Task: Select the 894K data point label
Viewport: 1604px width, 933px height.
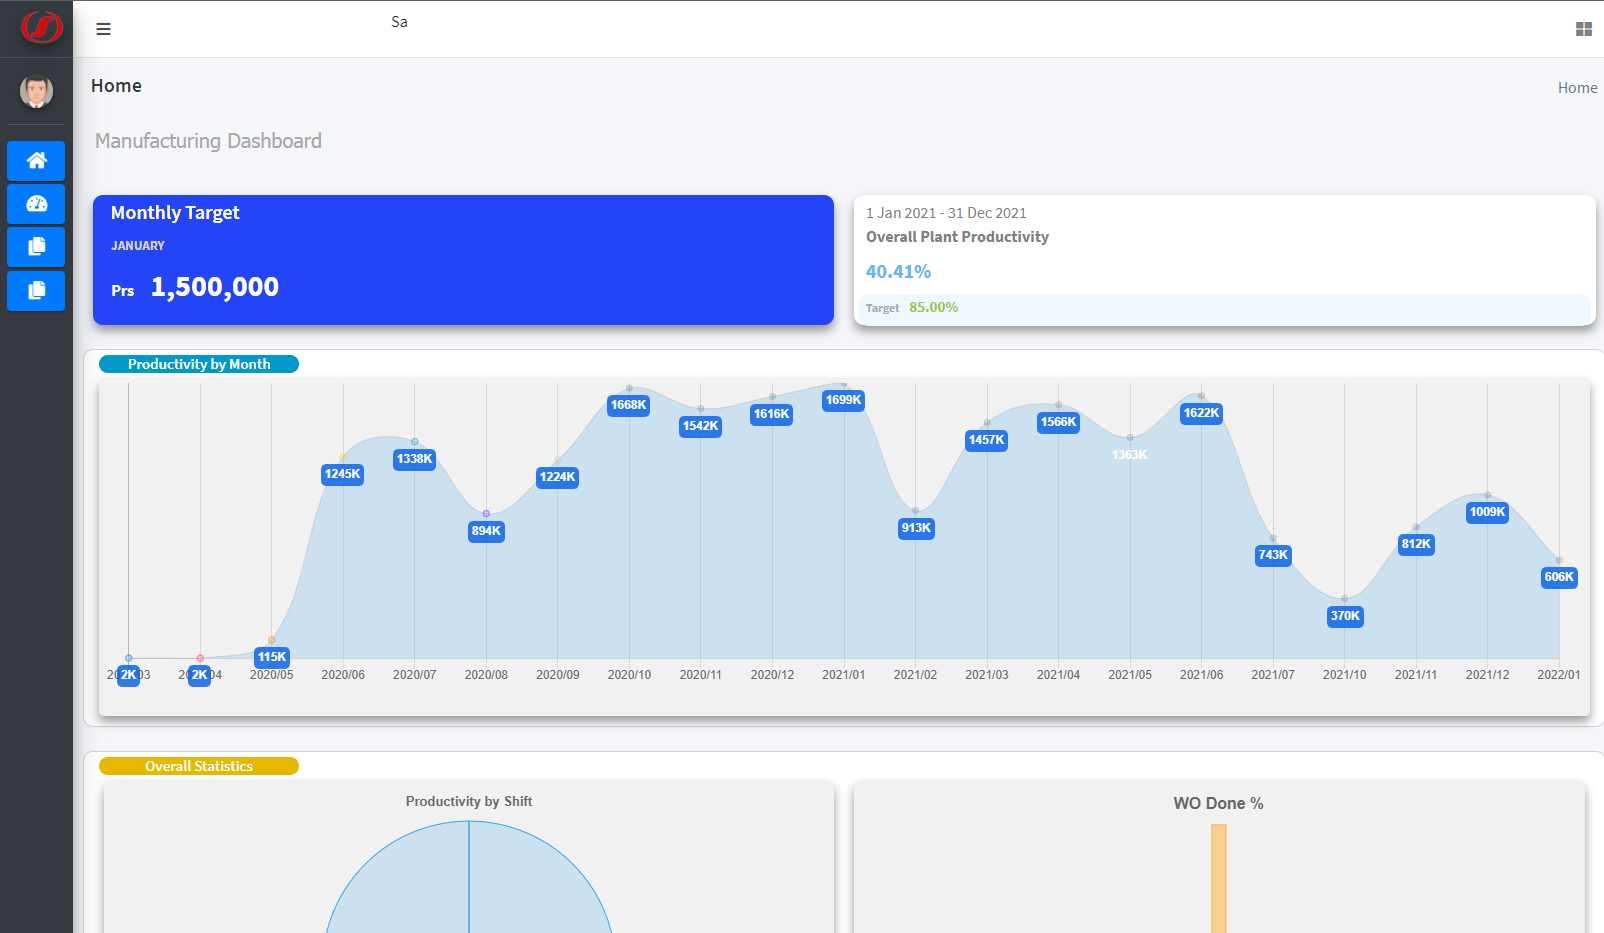Action: 486,531
